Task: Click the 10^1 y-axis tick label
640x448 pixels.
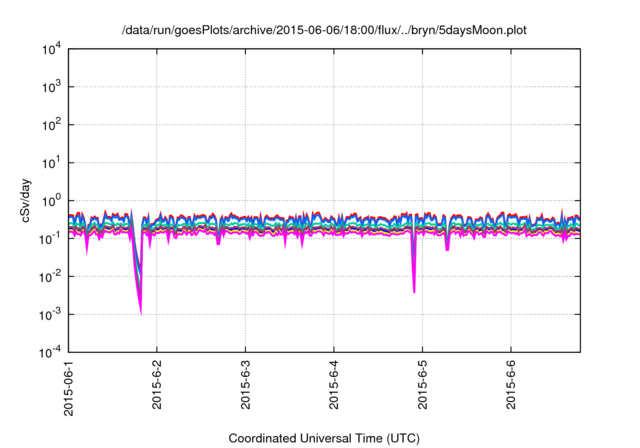Action: click(x=51, y=163)
